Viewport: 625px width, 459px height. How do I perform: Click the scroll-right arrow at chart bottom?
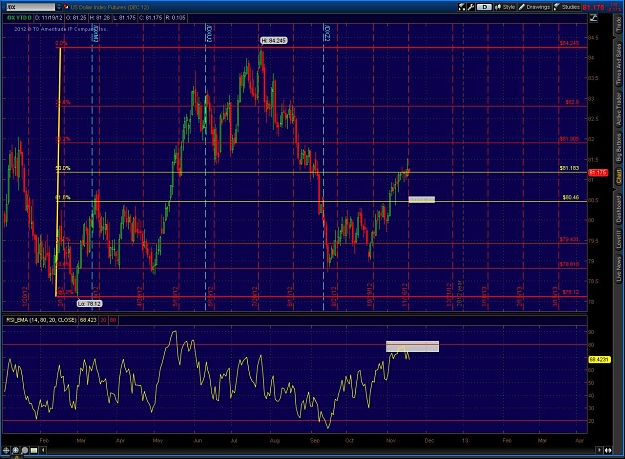(599, 450)
